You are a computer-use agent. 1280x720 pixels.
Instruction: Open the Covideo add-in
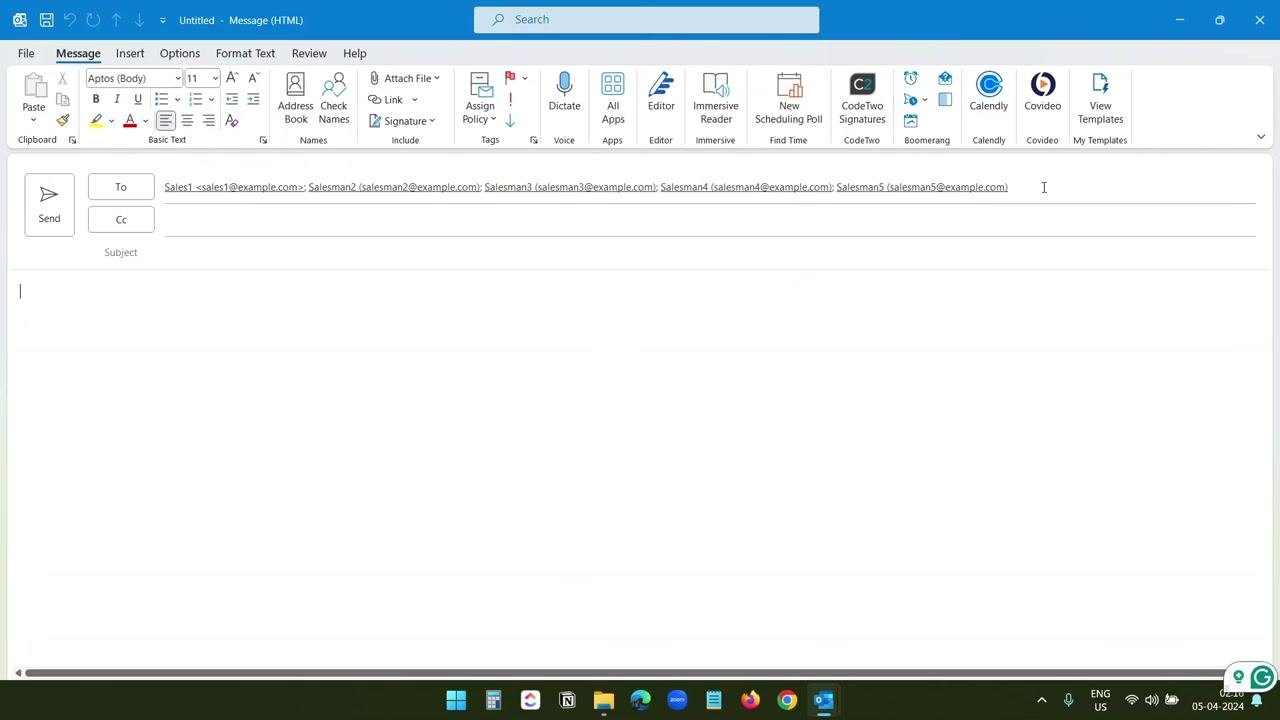point(1043,92)
